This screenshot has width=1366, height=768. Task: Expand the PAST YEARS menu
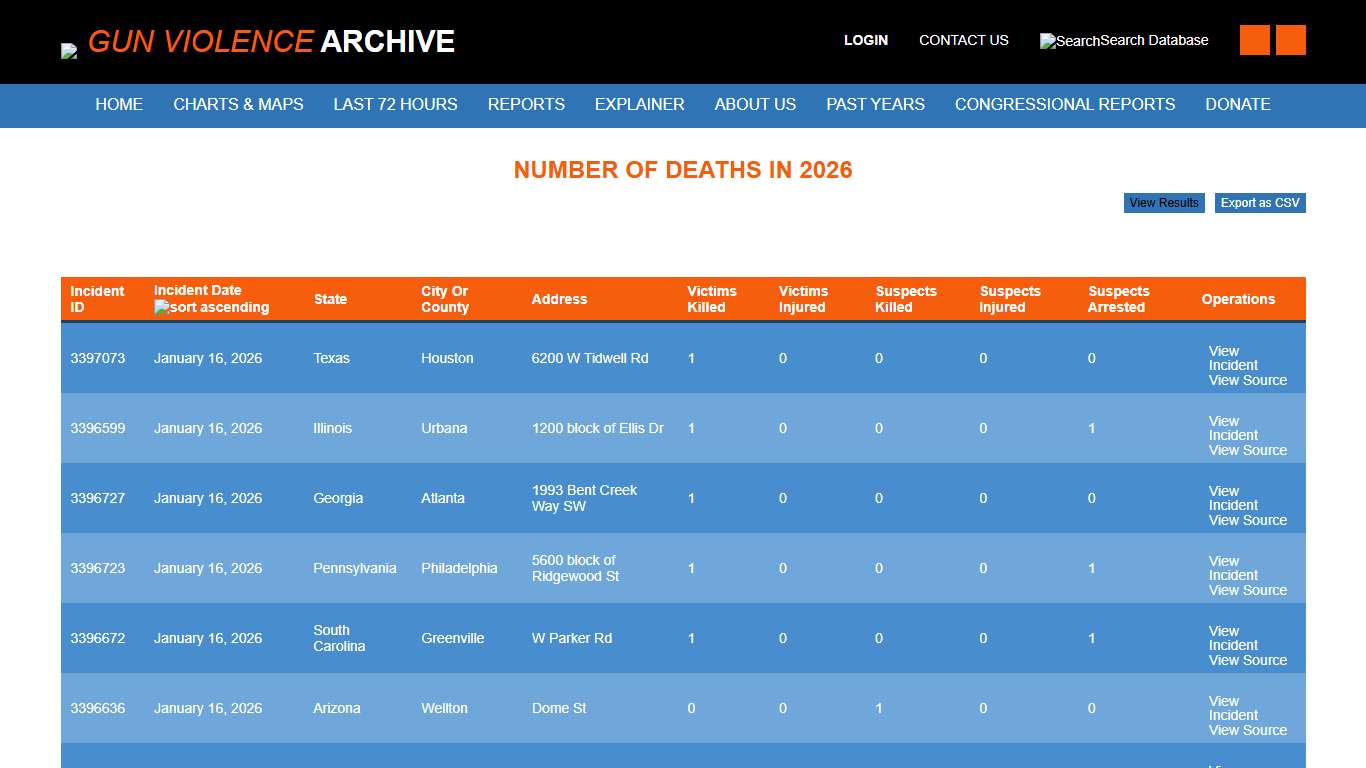point(875,105)
